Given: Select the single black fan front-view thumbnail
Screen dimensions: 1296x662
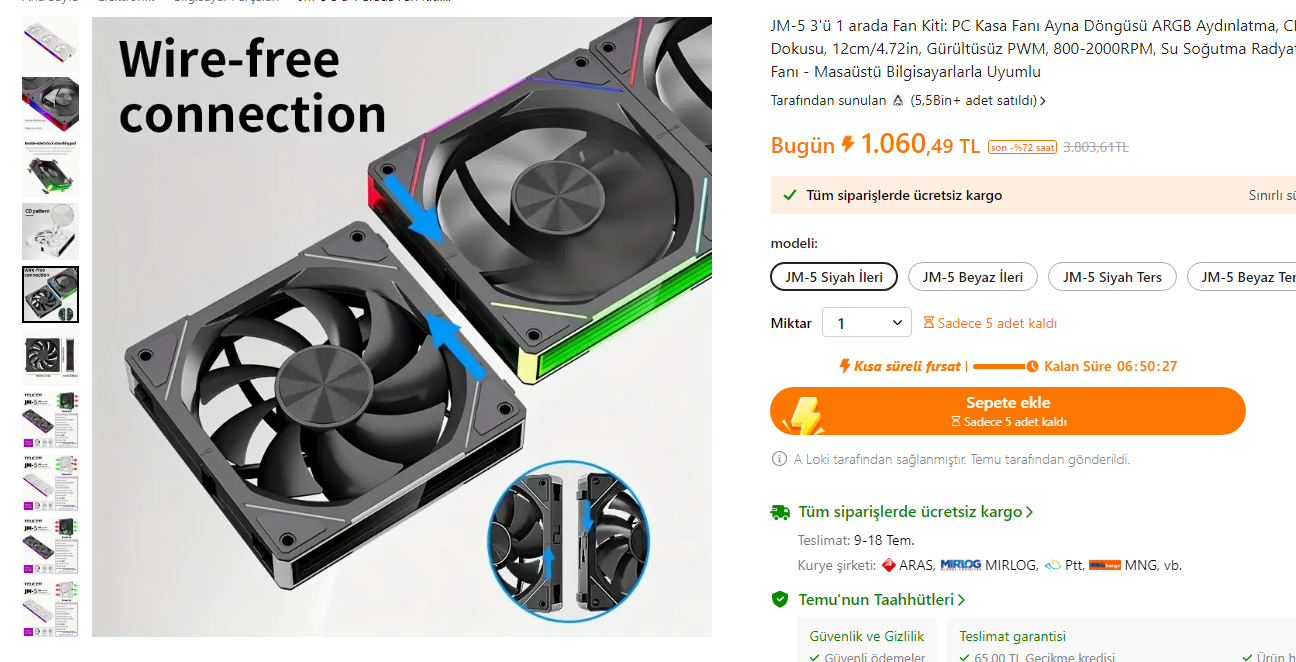Looking at the screenshot, I should coord(50,356).
